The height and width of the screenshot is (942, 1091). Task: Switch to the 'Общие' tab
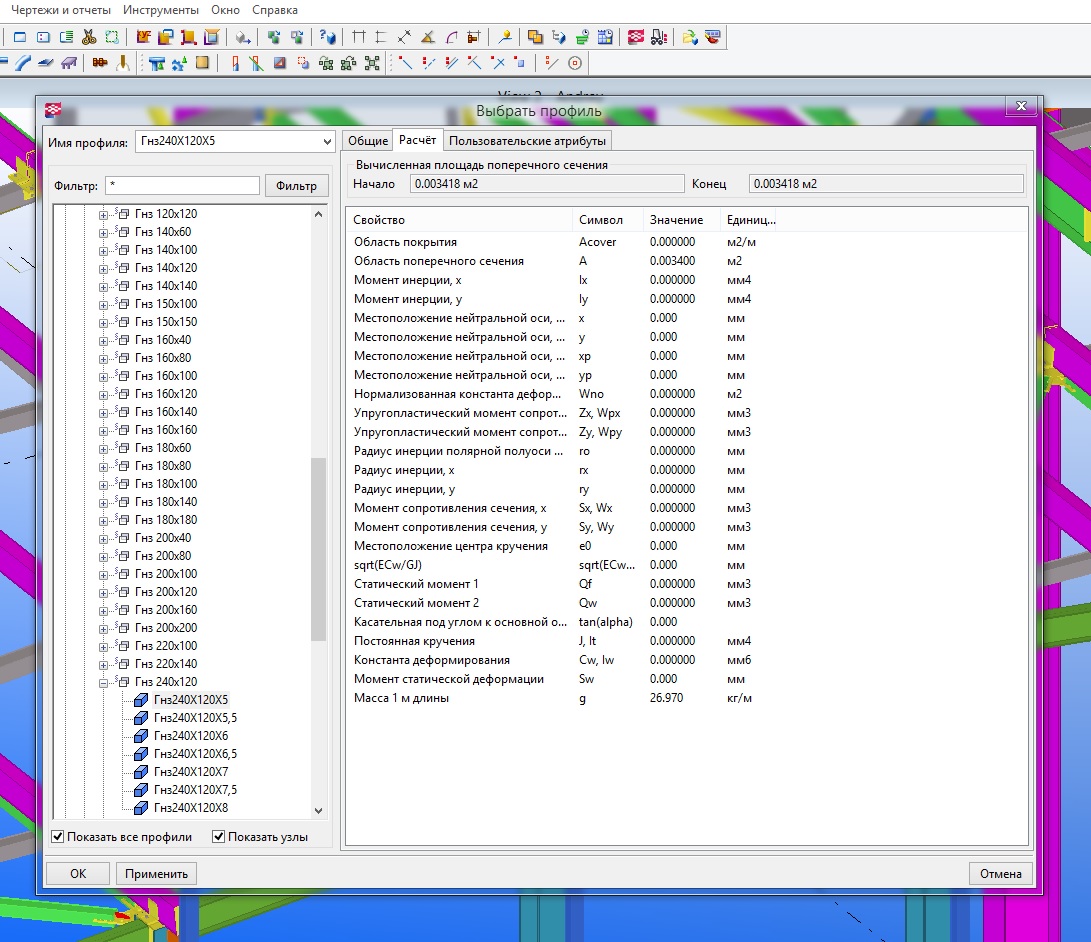pyautogui.click(x=367, y=141)
